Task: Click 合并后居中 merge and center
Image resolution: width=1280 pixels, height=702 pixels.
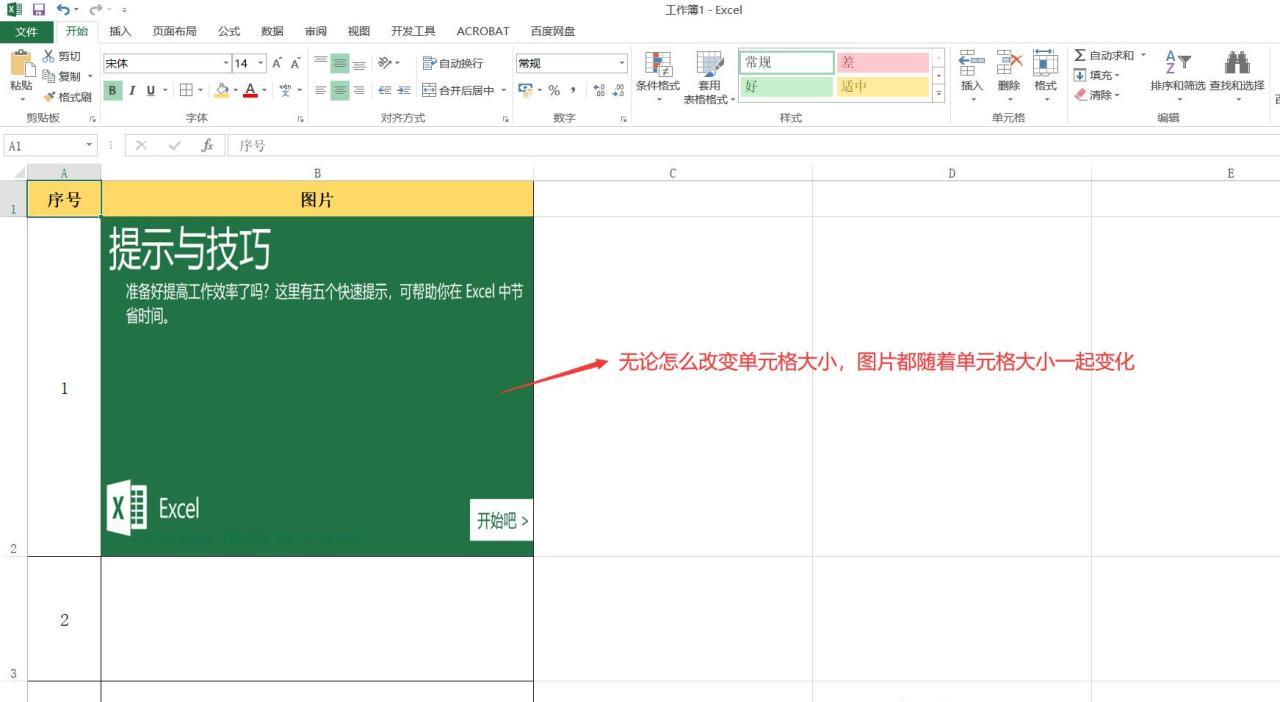Action: coord(458,90)
